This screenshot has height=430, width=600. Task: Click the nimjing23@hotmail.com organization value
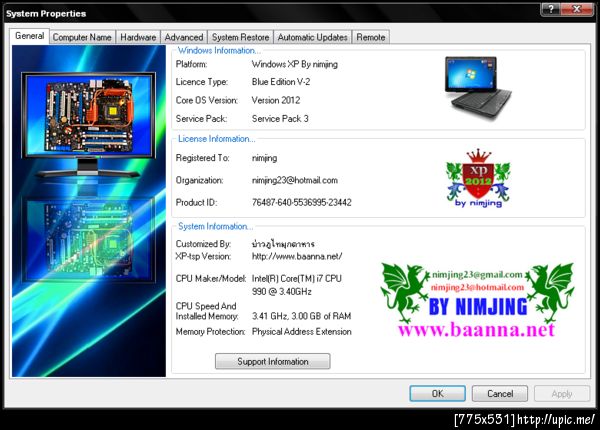295,180
